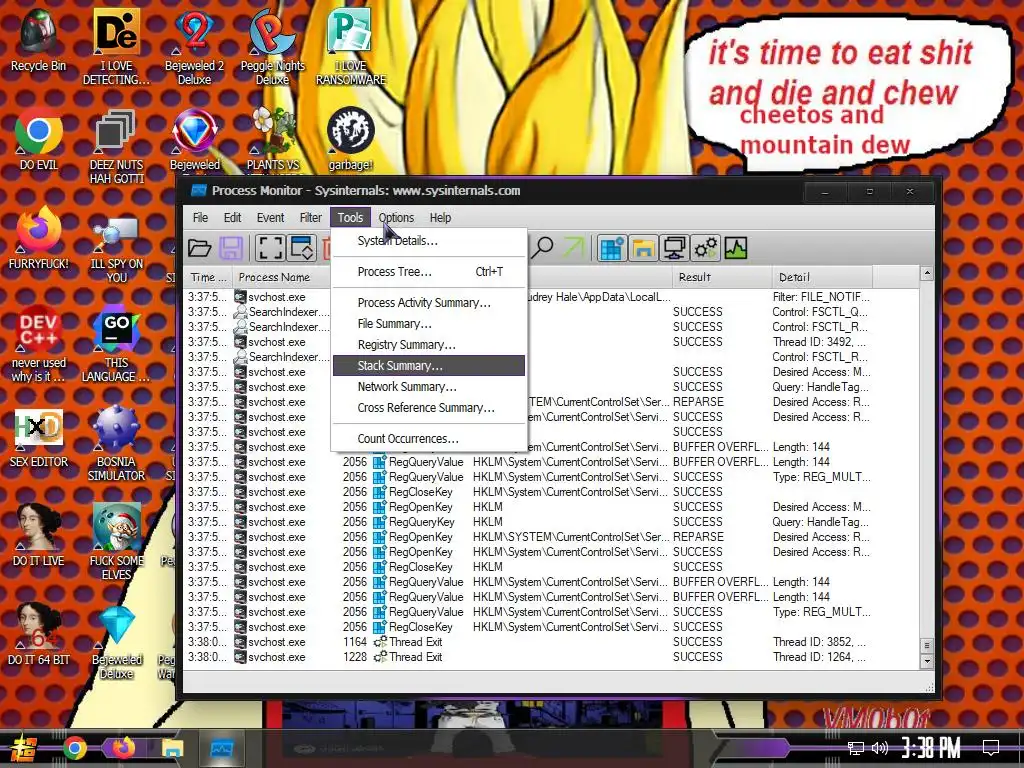Open the Recycle Bin desktop icon

(39, 40)
